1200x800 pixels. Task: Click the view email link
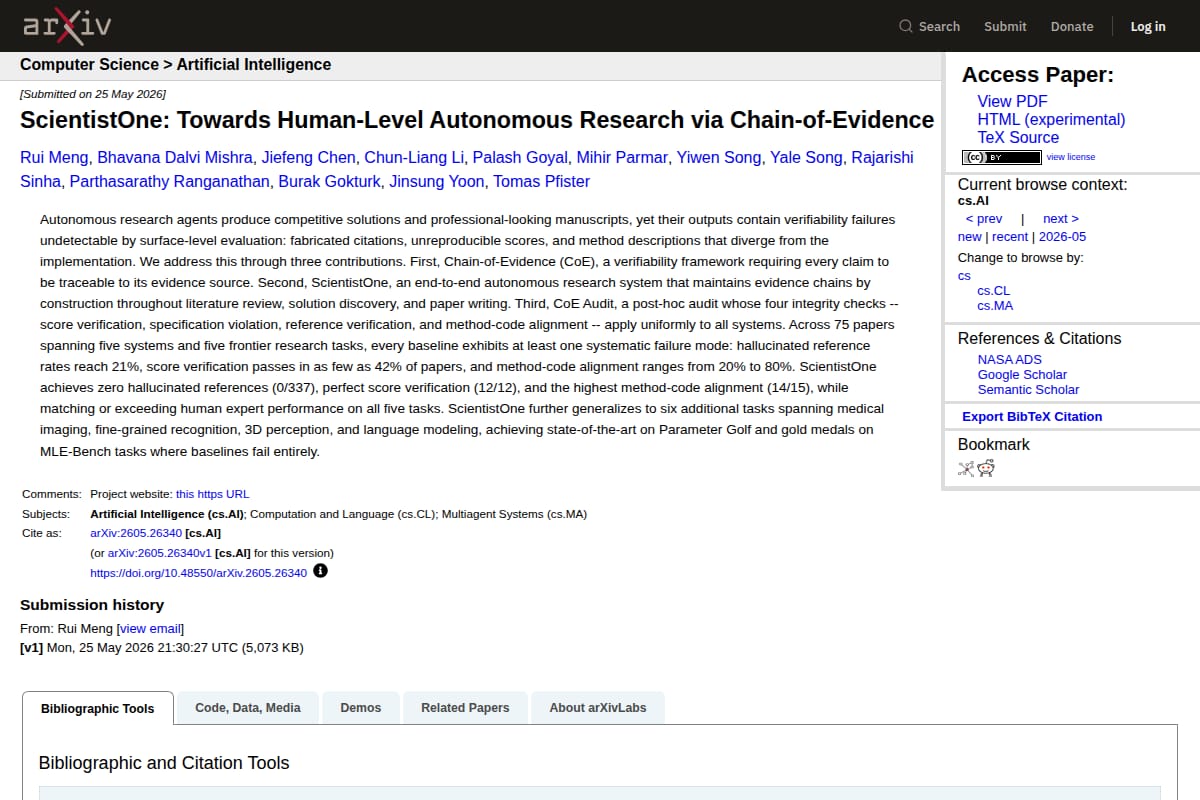(150, 629)
